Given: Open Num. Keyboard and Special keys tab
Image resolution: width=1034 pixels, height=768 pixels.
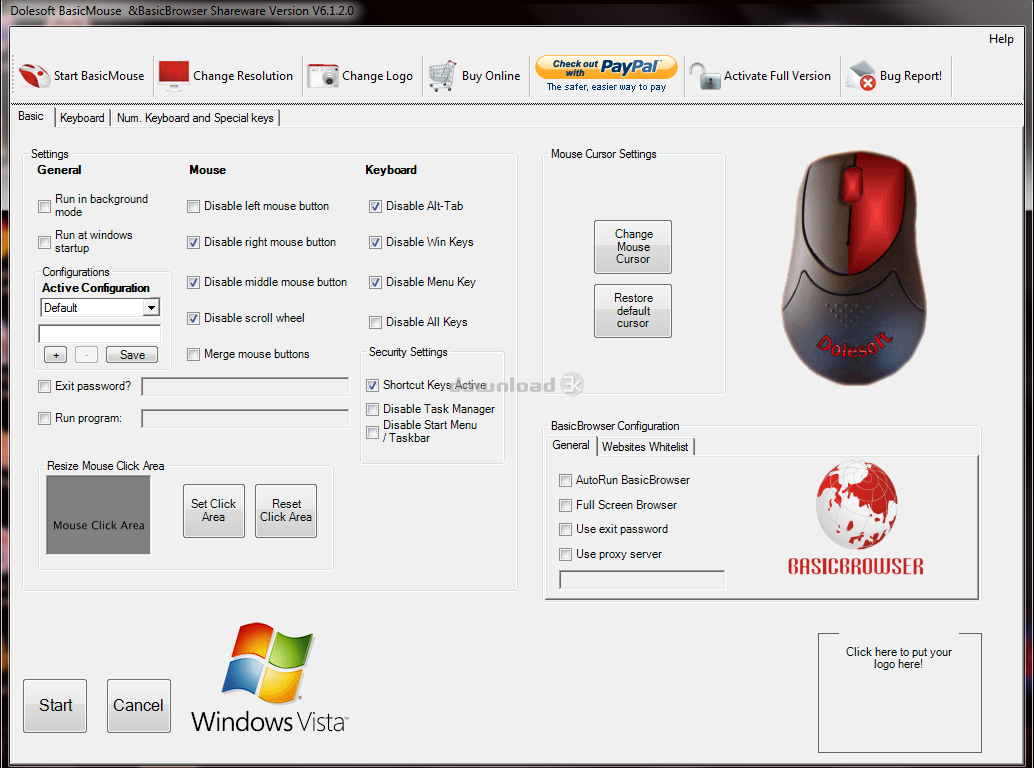Looking at the screenshot, I should coord(195,117).
